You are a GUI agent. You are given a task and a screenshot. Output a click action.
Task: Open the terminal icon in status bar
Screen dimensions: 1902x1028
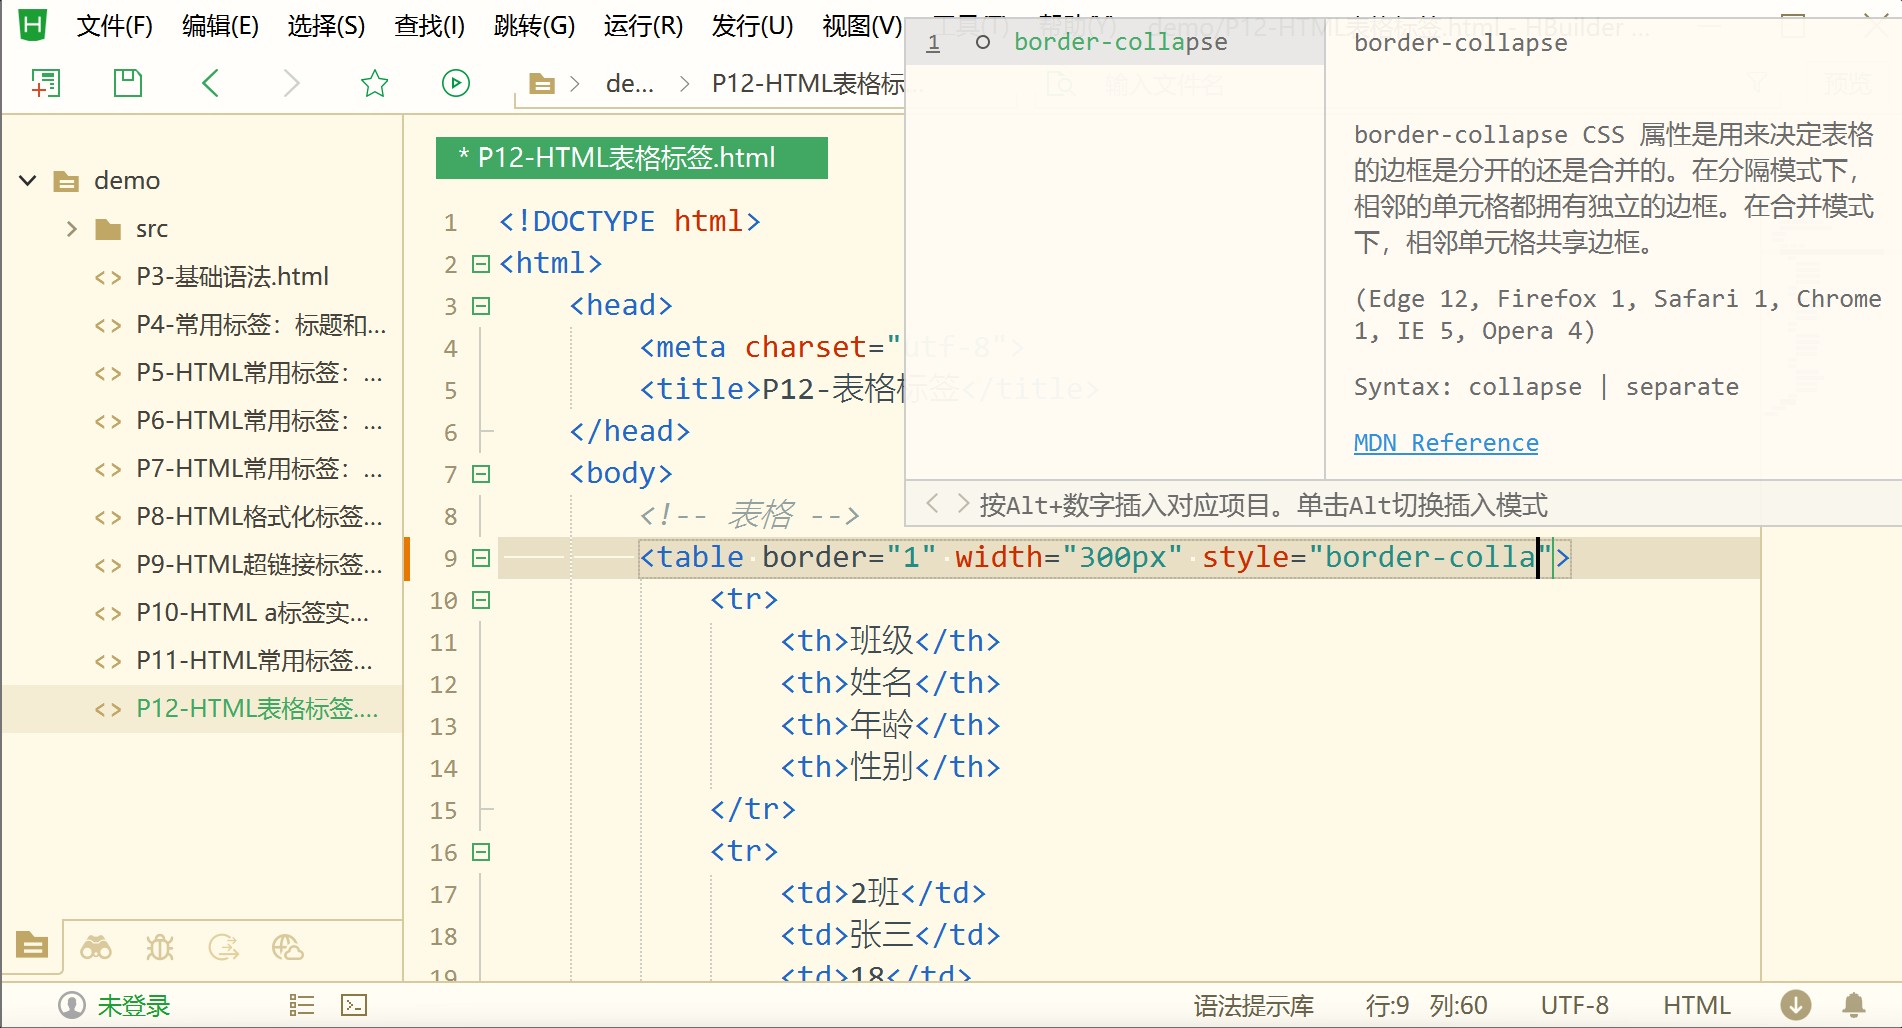click(354, 1005)
